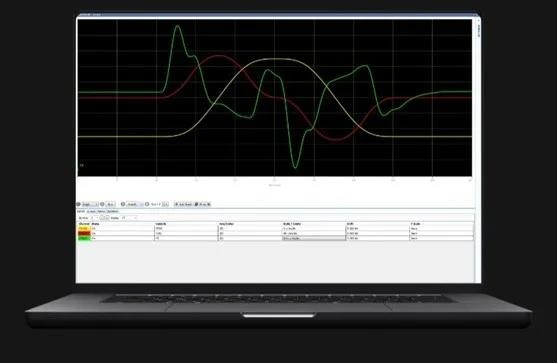Screen dimensions: 557x363
Task: Click the leftmost round icon in scope toolbar
Action: coord(78,204)
